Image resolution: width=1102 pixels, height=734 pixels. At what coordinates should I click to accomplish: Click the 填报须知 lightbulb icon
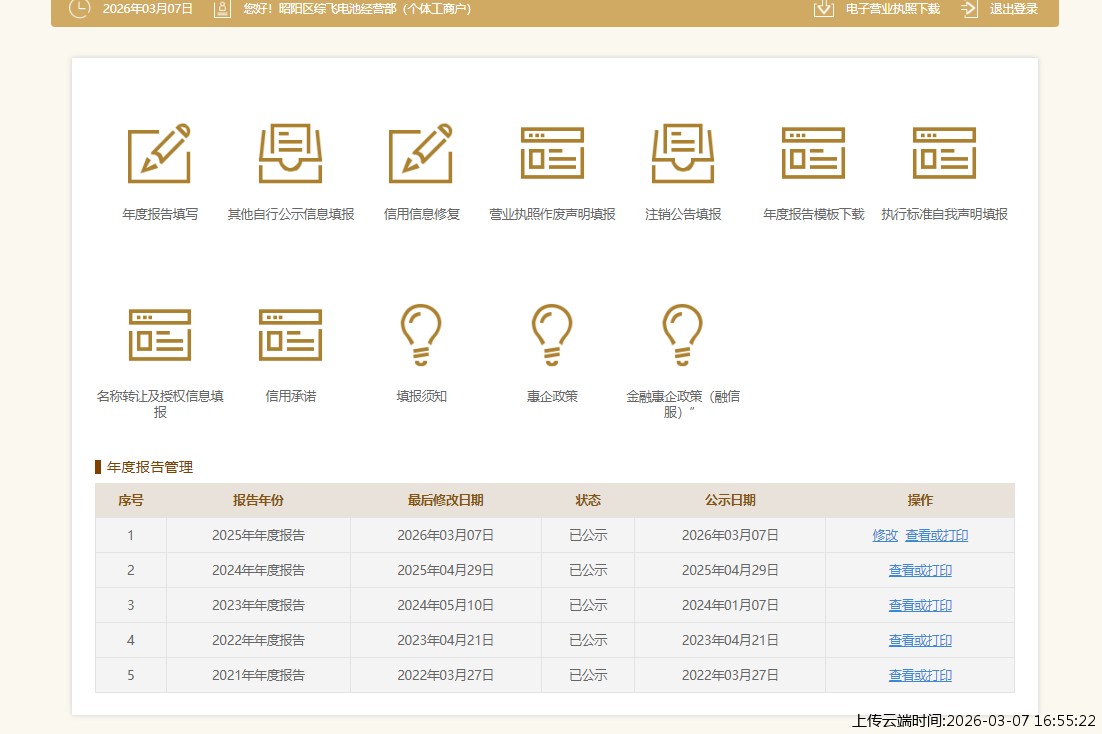pyautogui.click(x=421, y=335)
